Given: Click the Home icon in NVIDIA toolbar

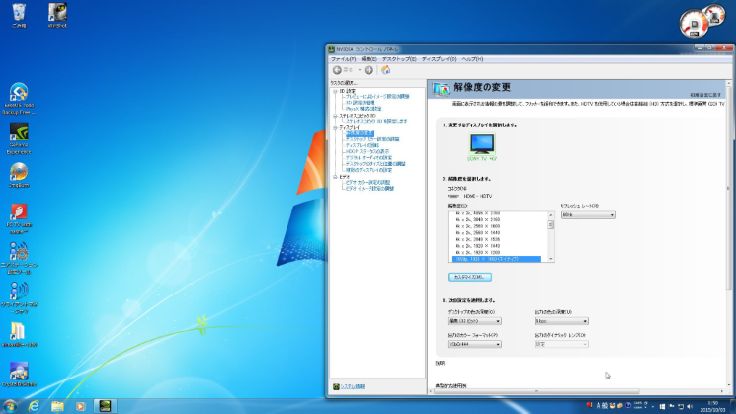Looking at the screenshot, I should point(385,70).
